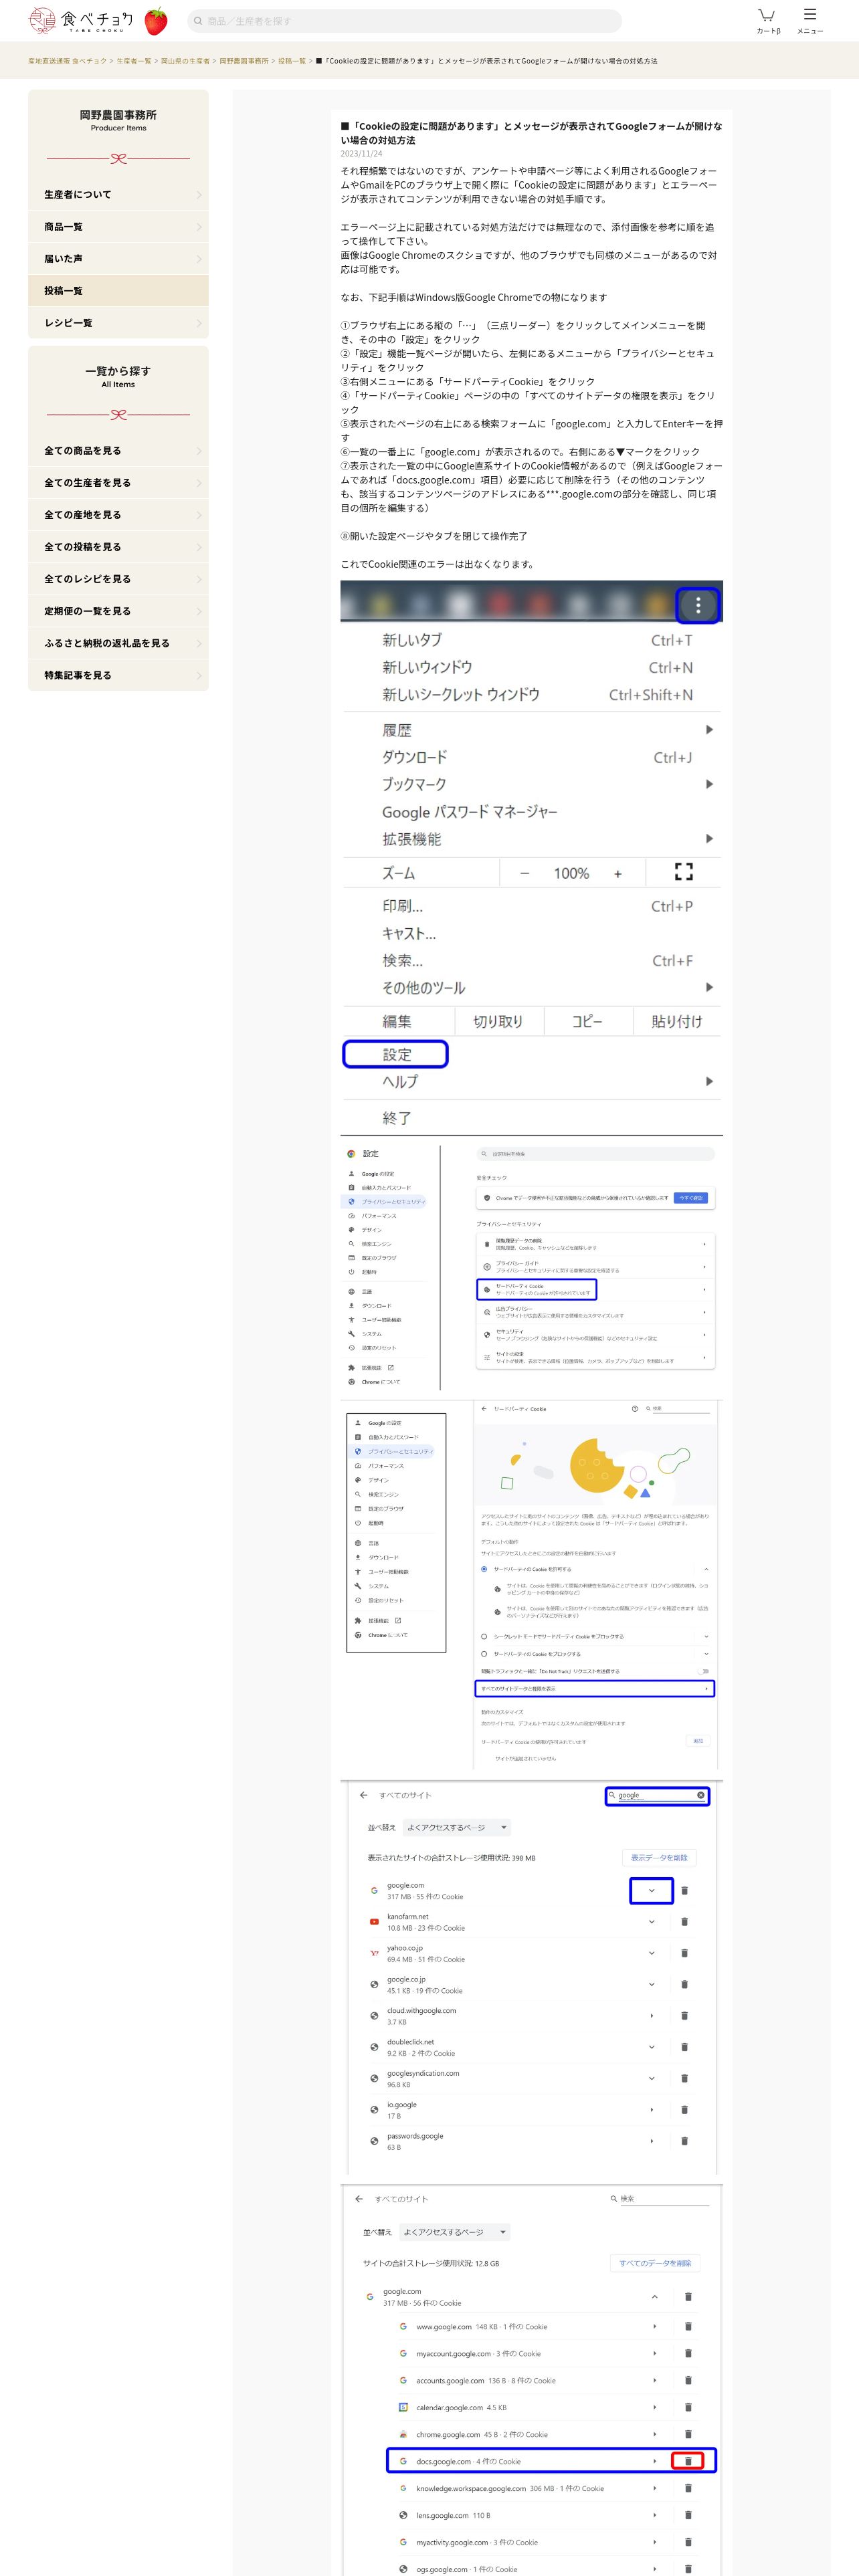859x2576 pixels.
Task: Open 定期便の一覧を見る
Action: pos(118,611)
